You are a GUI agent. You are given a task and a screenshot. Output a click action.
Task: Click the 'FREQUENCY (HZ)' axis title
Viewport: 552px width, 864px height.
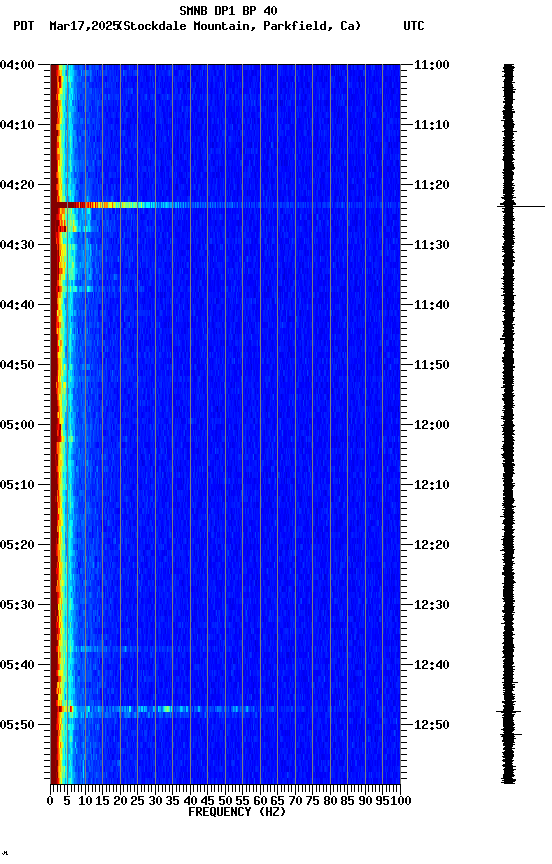pos(237,813)
